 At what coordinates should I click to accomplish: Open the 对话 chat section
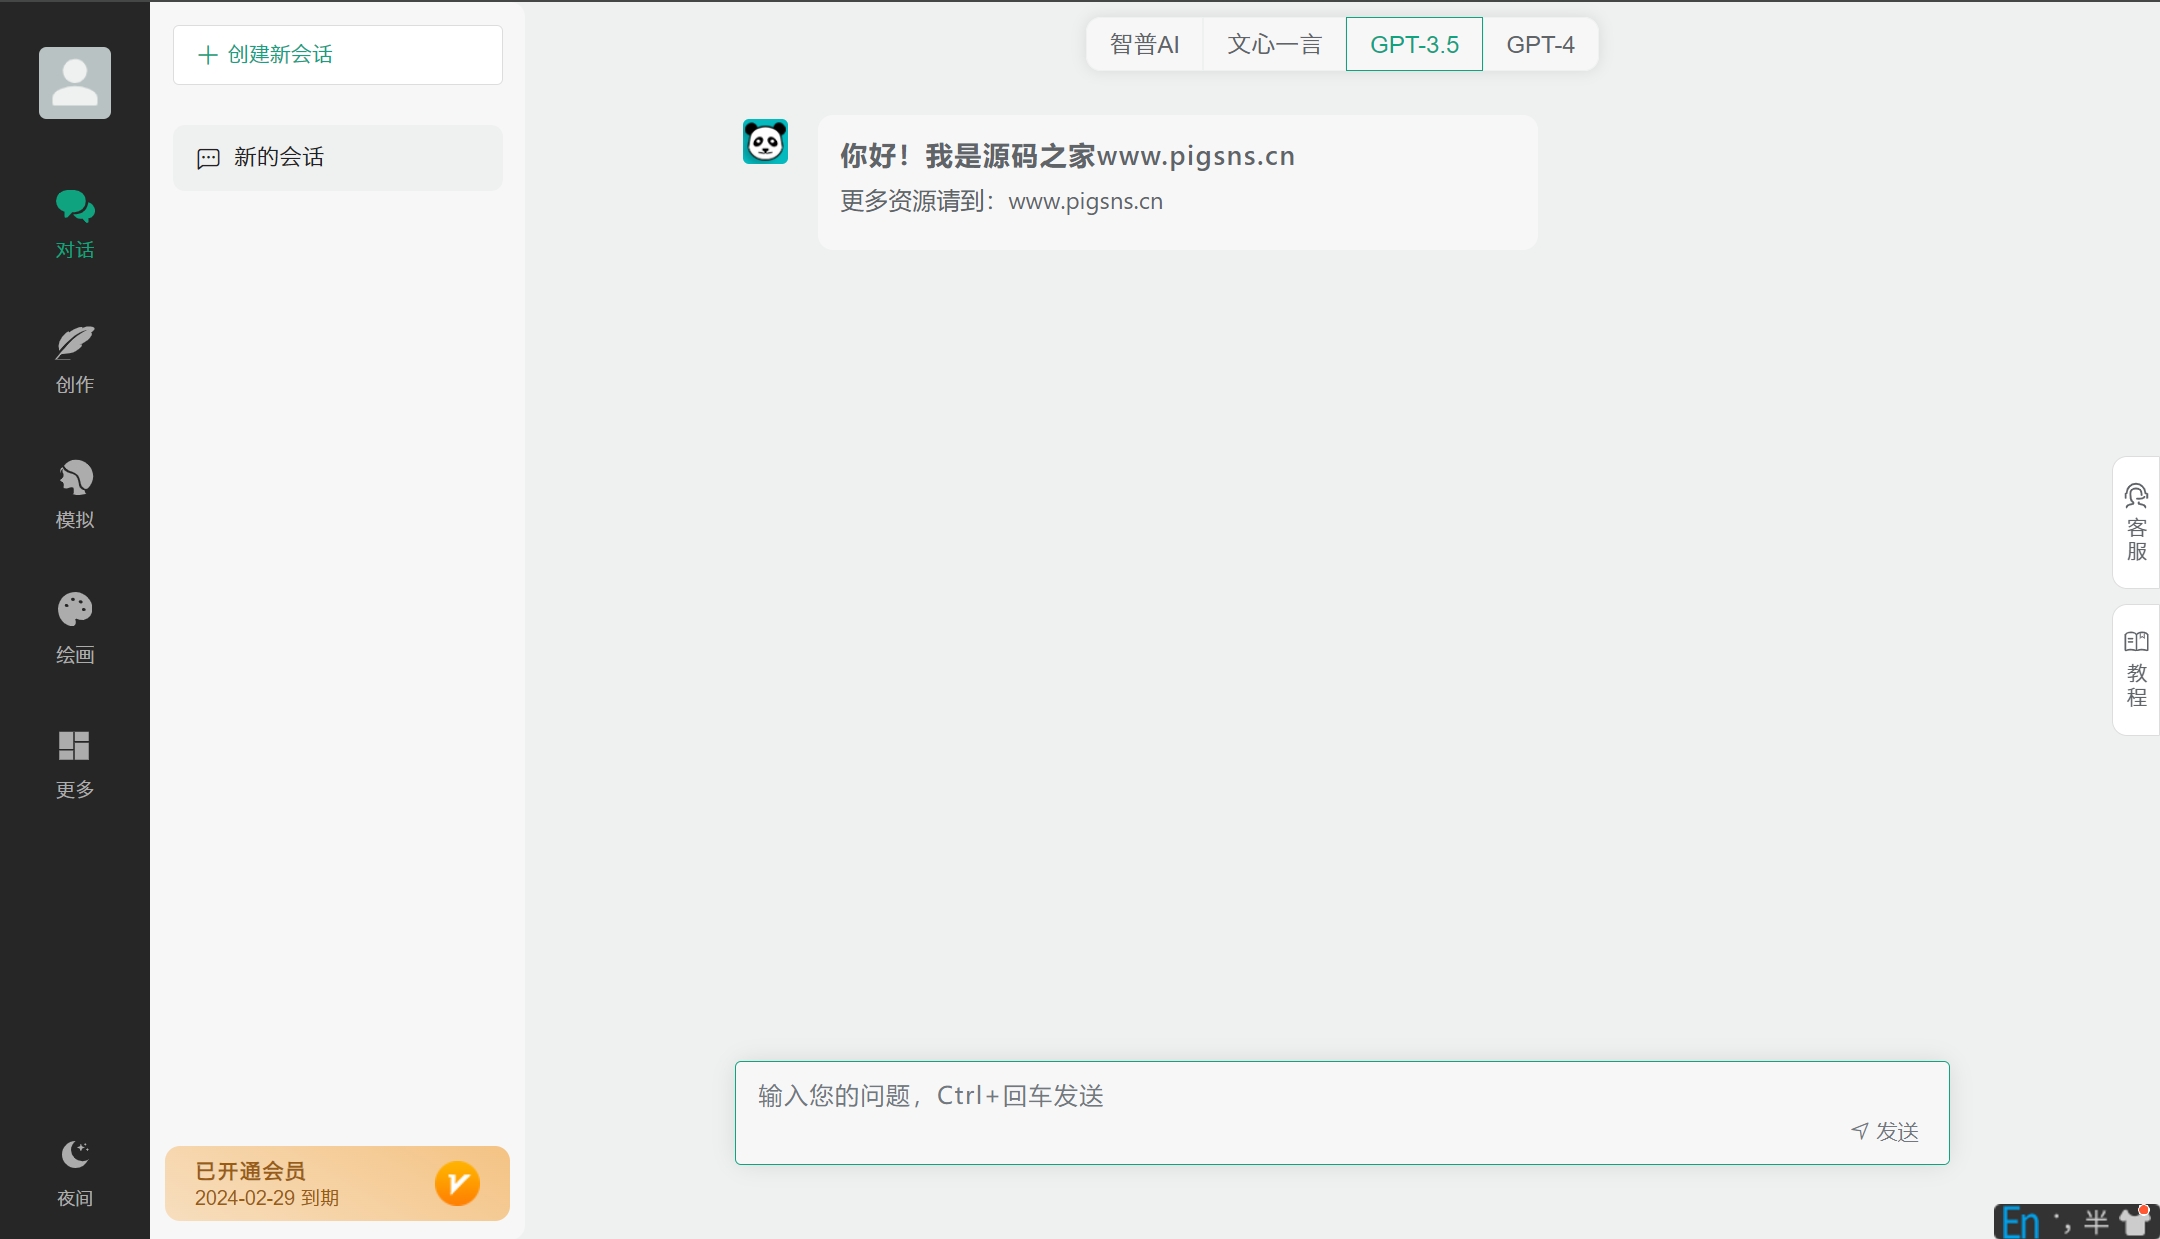click(x=75, y=224)
